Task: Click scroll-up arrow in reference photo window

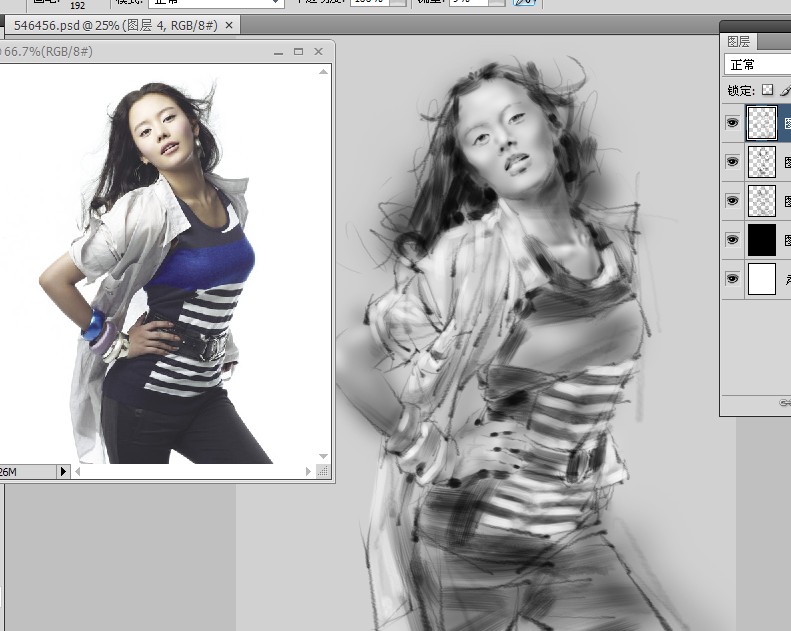Action: coord(323,72)
